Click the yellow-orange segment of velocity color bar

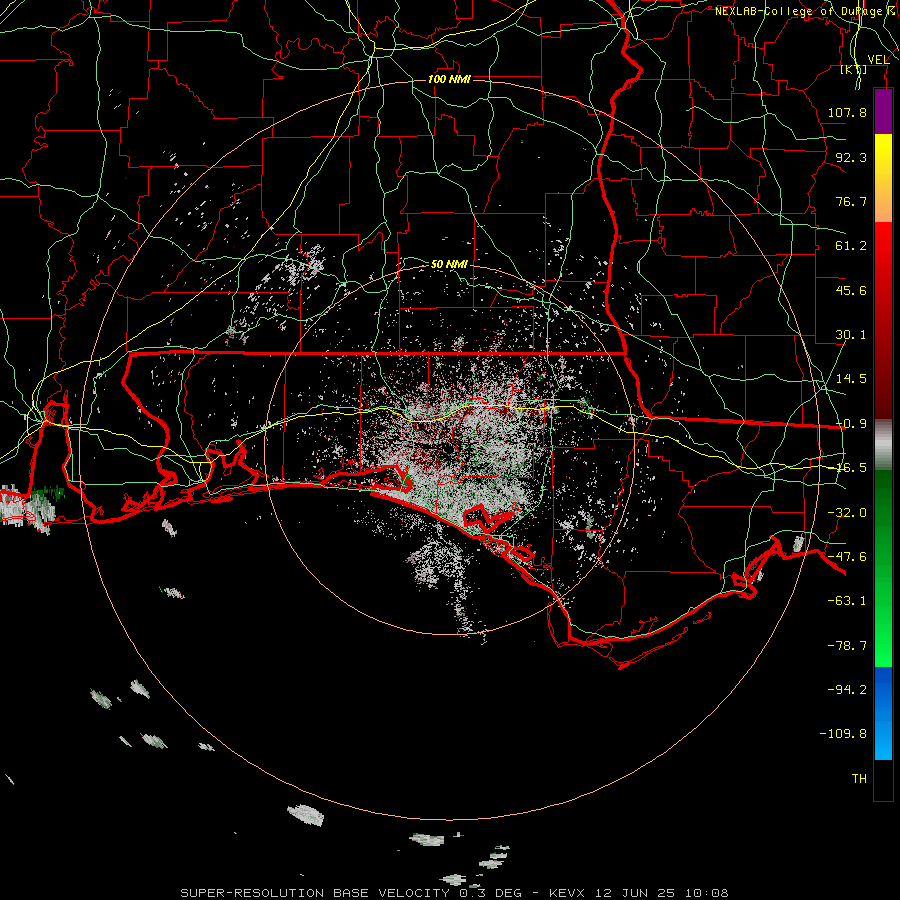[x=883, y=178]
